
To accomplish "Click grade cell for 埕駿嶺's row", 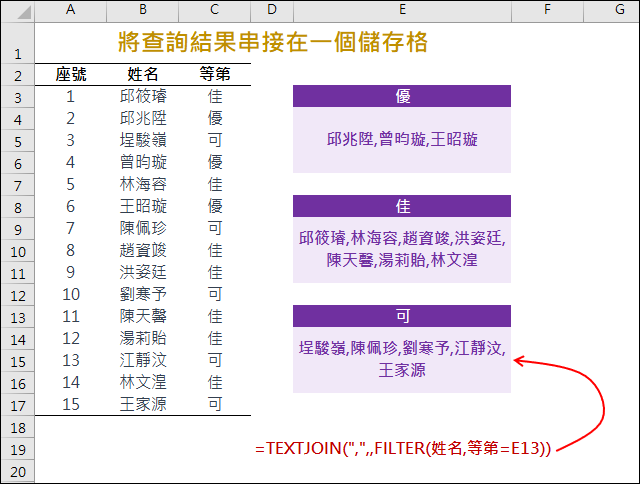I will click(214, 140).
